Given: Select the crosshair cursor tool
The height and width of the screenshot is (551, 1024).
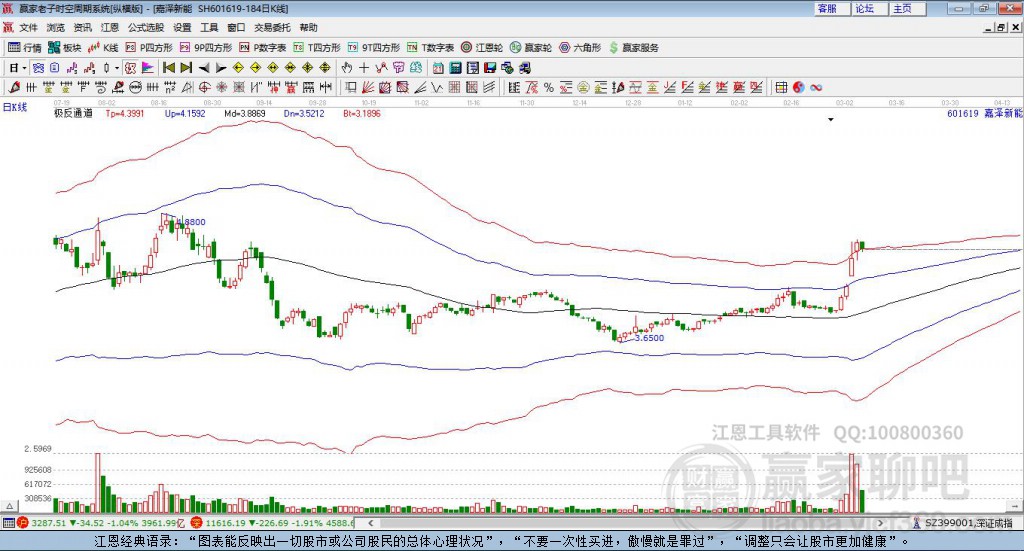Looking at the screenshot, I should (364, 68).
